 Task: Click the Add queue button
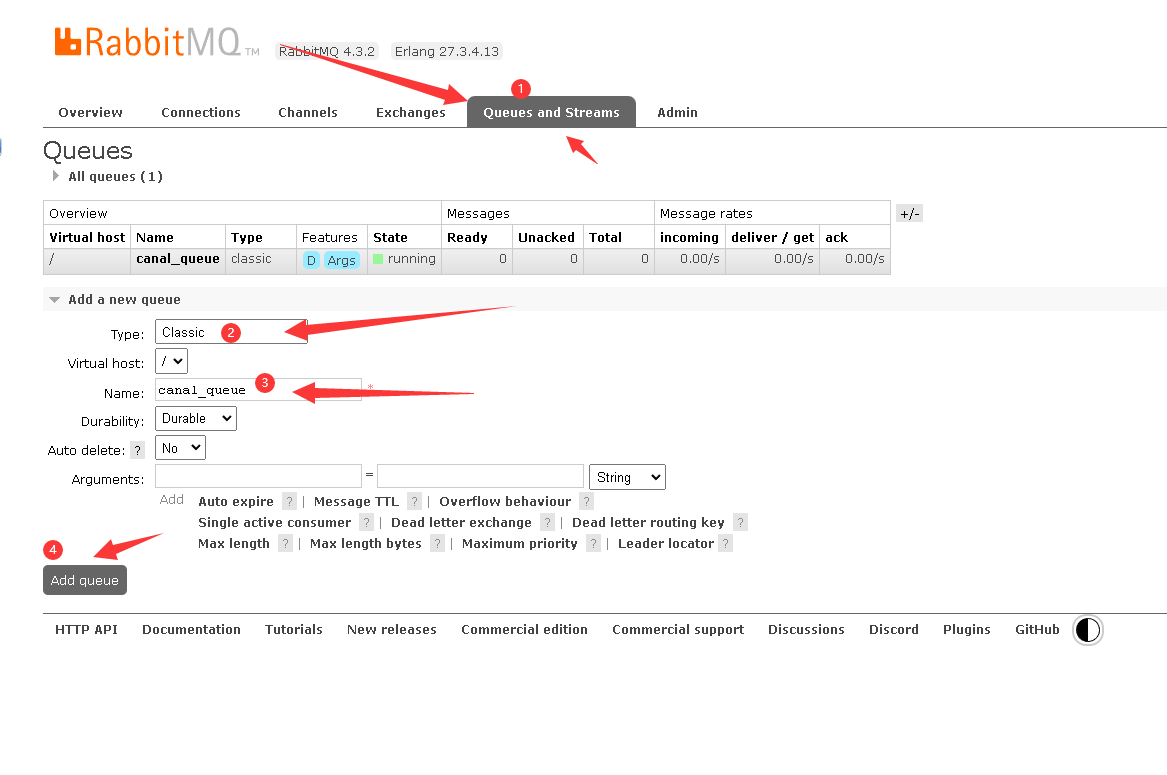coord(85,580)
